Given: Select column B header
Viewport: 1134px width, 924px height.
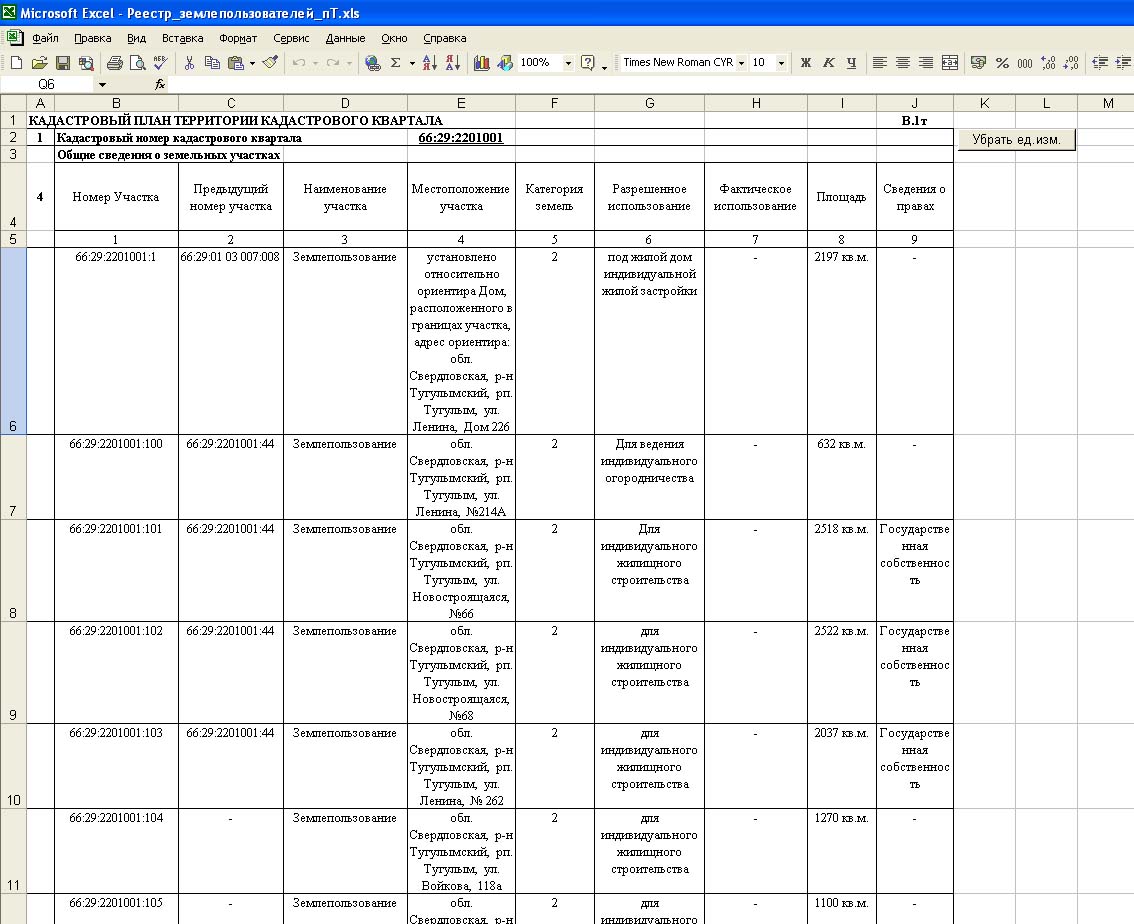Looking at the screenshot, I should tap(116, 103).
